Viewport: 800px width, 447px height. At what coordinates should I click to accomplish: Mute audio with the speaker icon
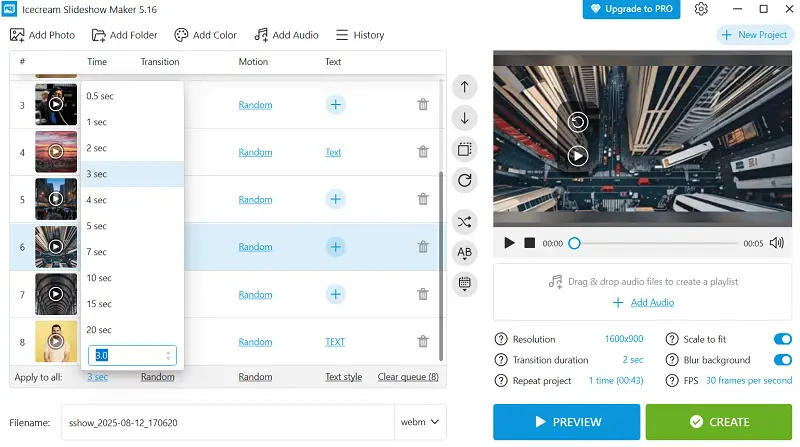777,243
